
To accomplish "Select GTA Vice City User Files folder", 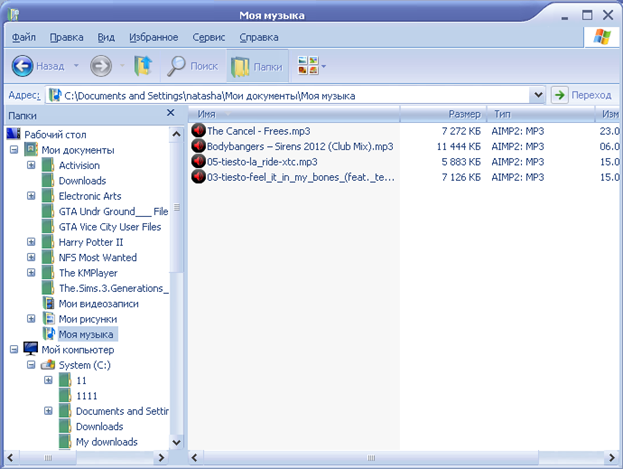I will 110,227.
